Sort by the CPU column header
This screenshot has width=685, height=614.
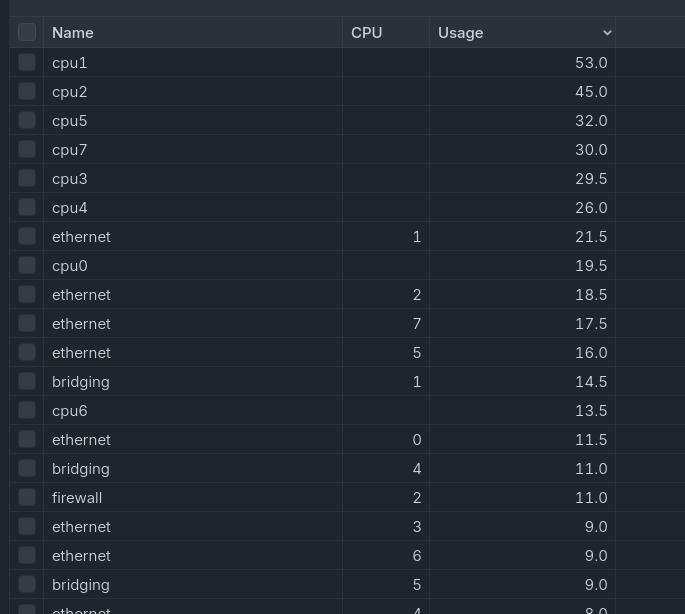[366, 33]
